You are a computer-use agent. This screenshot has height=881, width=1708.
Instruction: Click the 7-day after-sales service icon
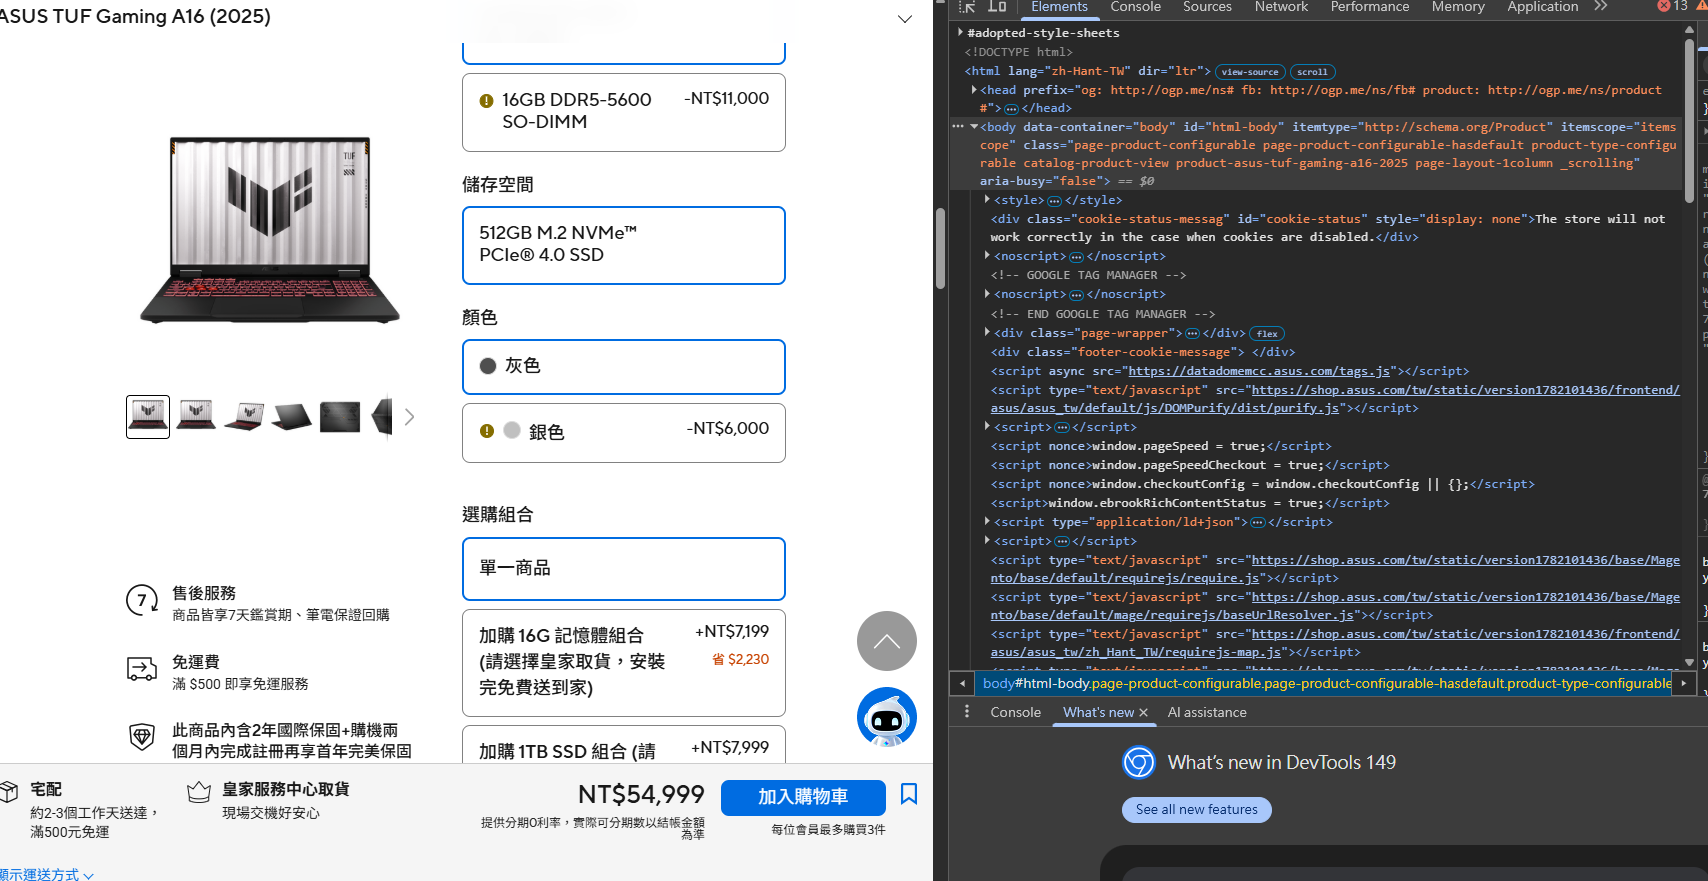point(142,601)
